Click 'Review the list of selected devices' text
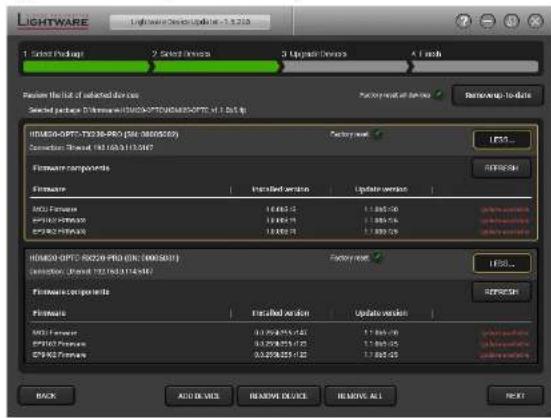Image resolution: width=551 pixels, height=418 pixels. tap(81, 95)
